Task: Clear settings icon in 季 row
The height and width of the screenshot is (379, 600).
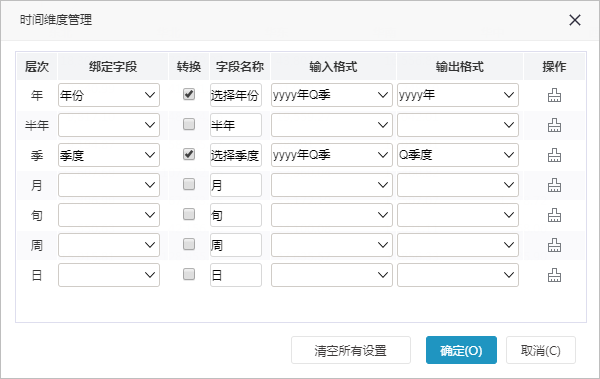Action: 554,155
